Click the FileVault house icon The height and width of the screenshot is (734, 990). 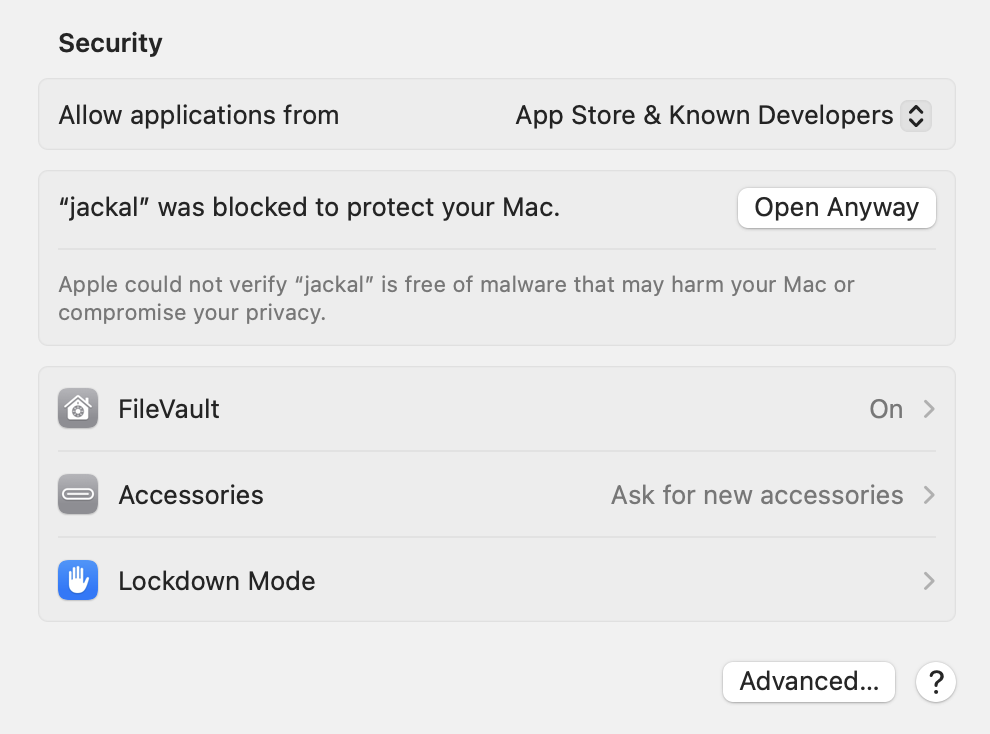[78, 409]
